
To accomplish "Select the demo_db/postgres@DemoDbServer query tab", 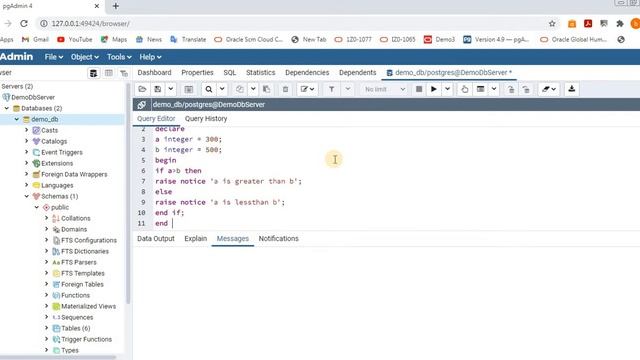I will [449, 72].
